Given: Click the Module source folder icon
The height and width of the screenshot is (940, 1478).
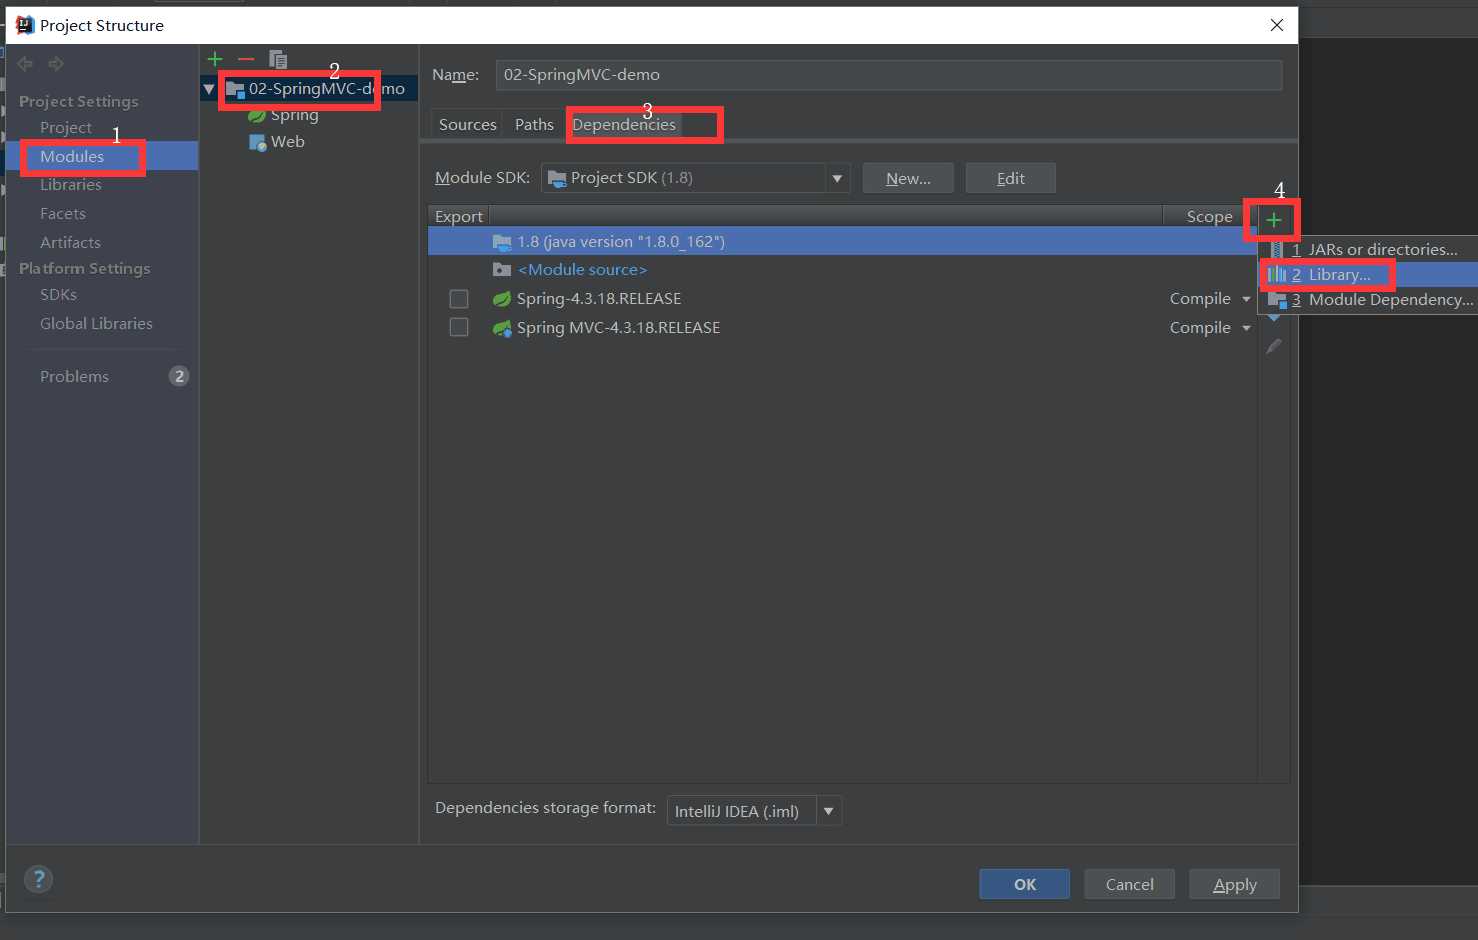Looking at the screenshot, I should pyautogui.click(x=502, y=270).
